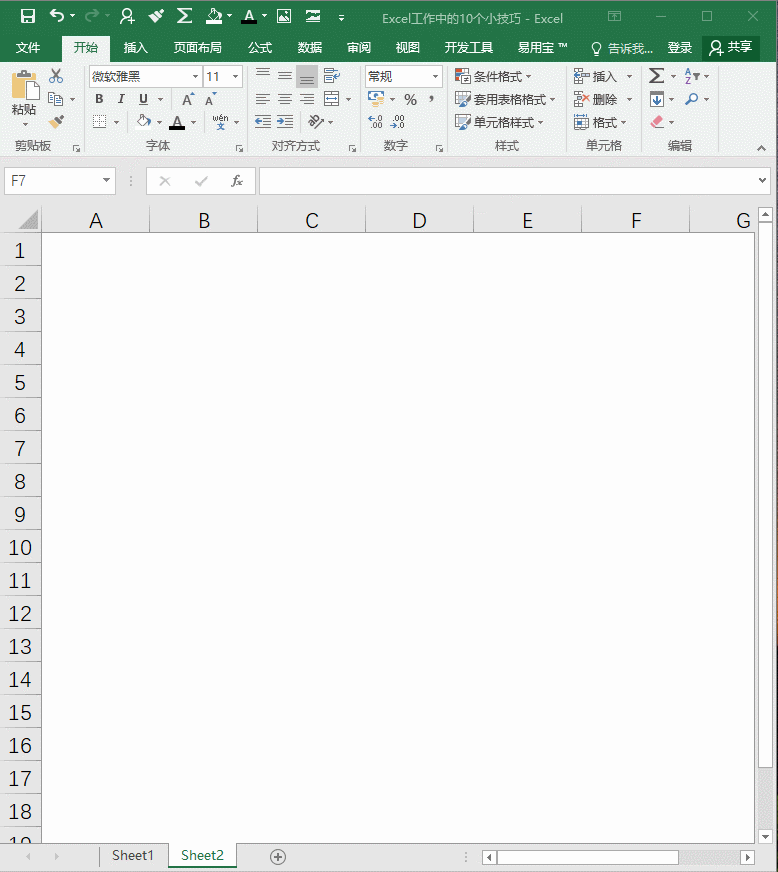The width and height of the screenshot is (778, 872).
Task: Open the number format dropdown 常规
Action: tap(435, 76)
